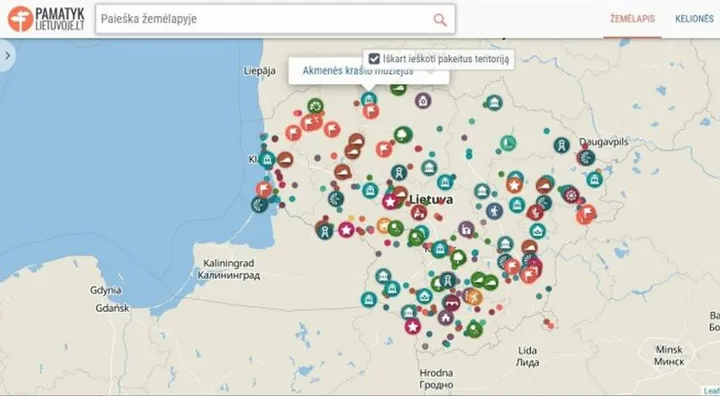The image size is (720, 396).
Task: Click the Liepāja city label
Action: tap(259, 71)
